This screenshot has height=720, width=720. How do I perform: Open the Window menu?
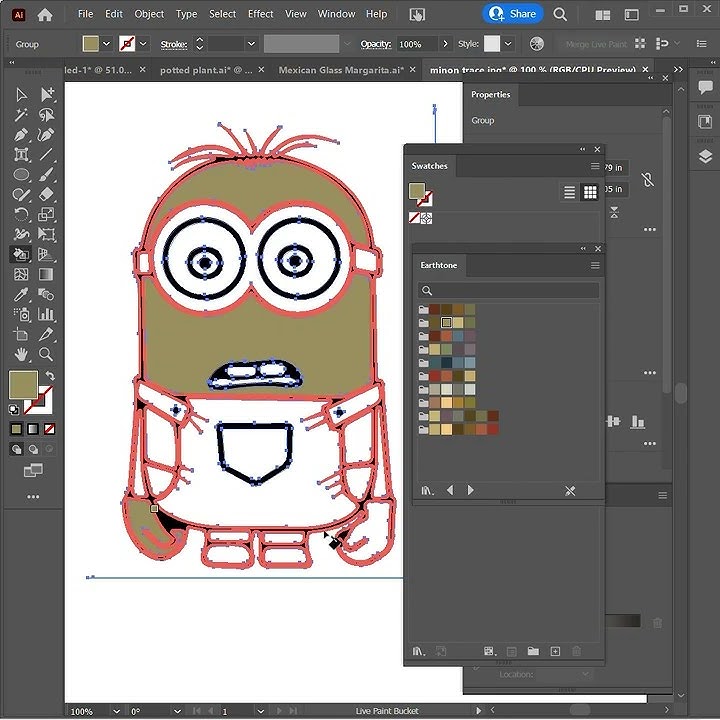point(337,14)
